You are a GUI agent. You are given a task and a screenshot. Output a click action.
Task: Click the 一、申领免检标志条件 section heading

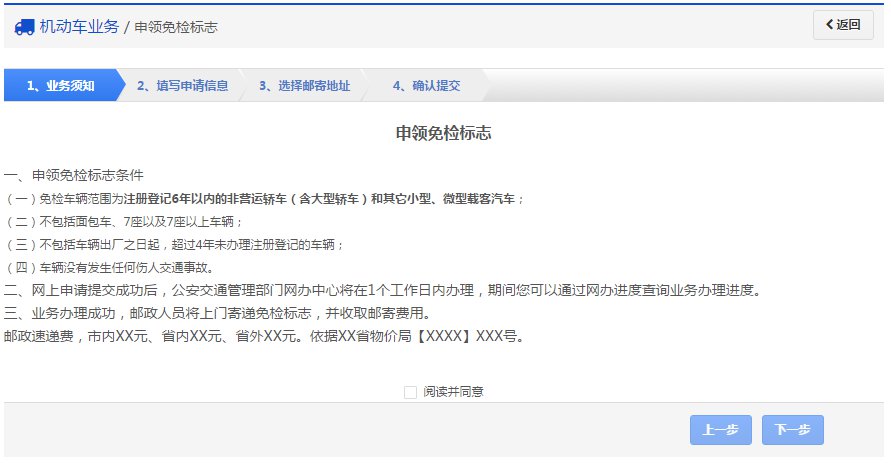74,175
